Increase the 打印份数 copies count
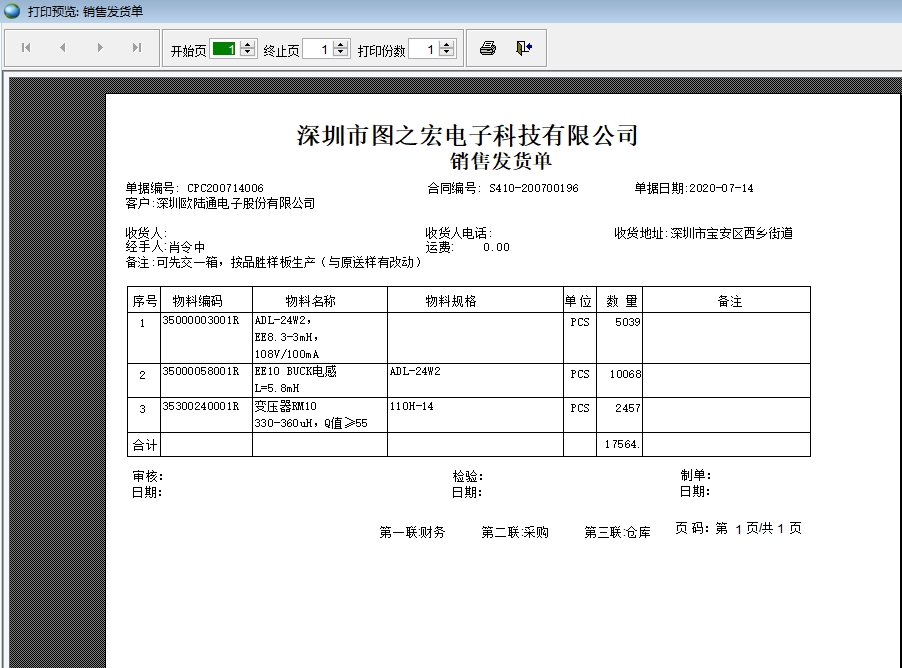This screenshot has width=902, height=668. [x=447, y=42]
